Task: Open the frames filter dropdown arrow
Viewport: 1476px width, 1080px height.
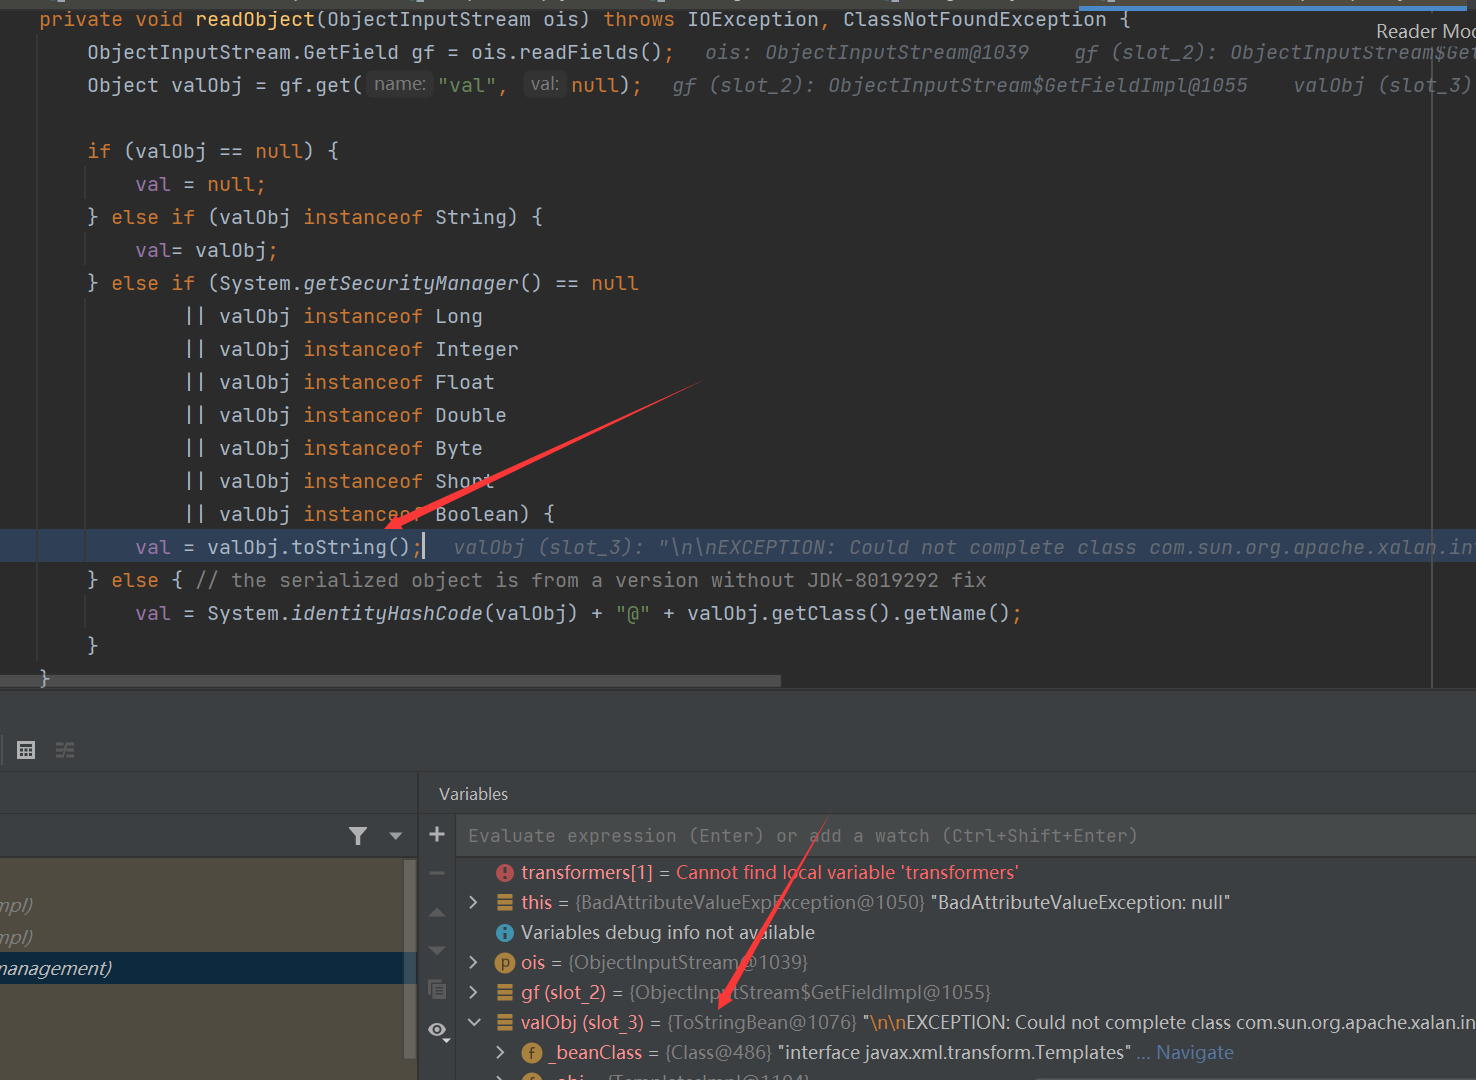Action: (396, 836)
